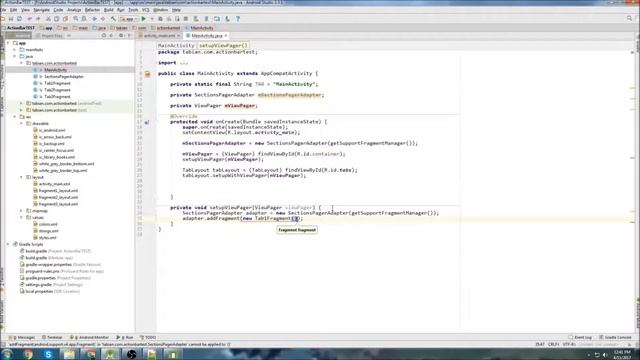
Task: Open the Gradle Console button
Action: point(616,338)
